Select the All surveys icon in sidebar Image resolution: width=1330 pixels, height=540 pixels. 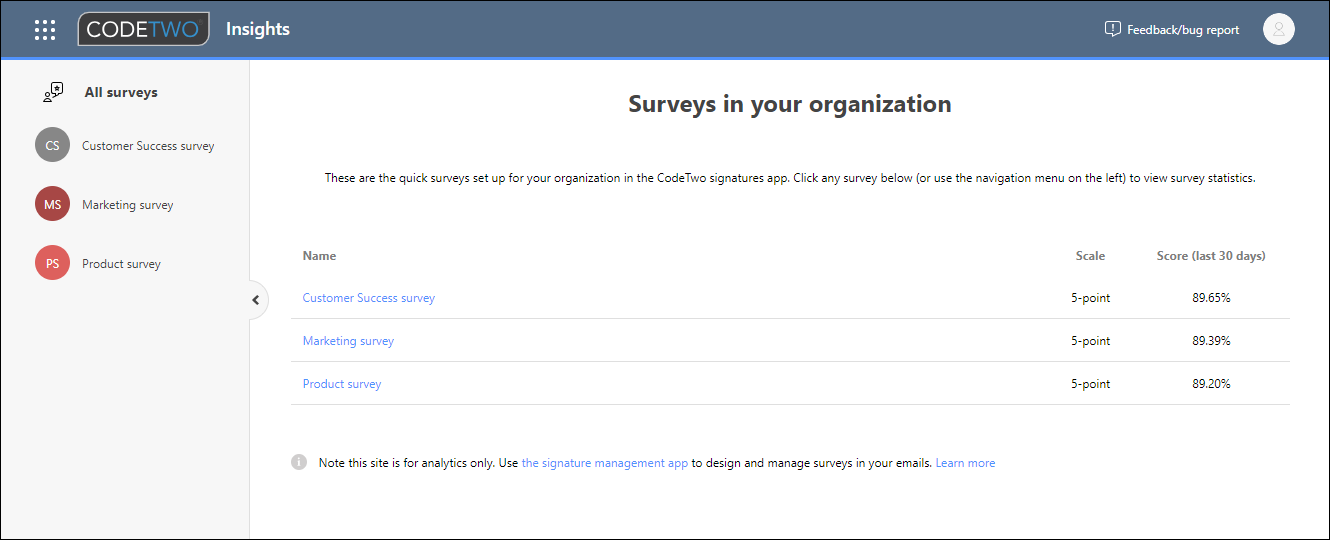(52, 92)
